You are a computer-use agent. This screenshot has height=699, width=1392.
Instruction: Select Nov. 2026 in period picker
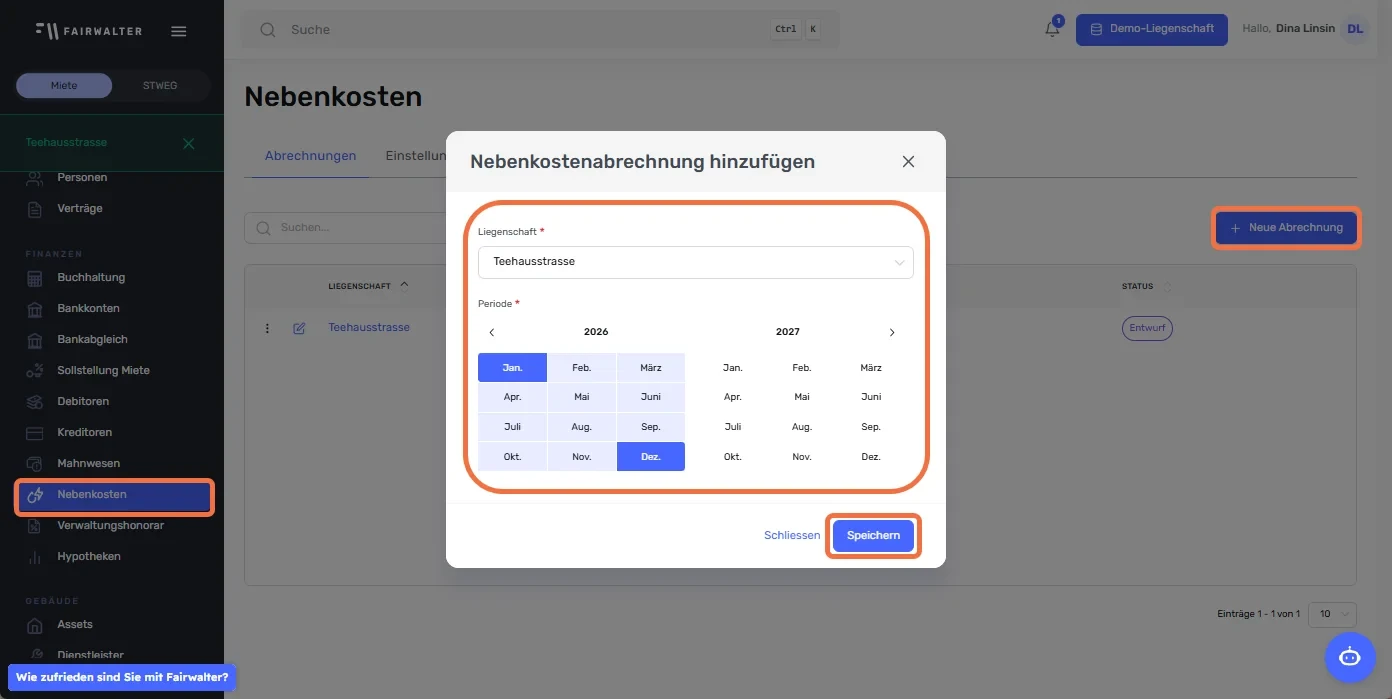[x=582, y=457]
